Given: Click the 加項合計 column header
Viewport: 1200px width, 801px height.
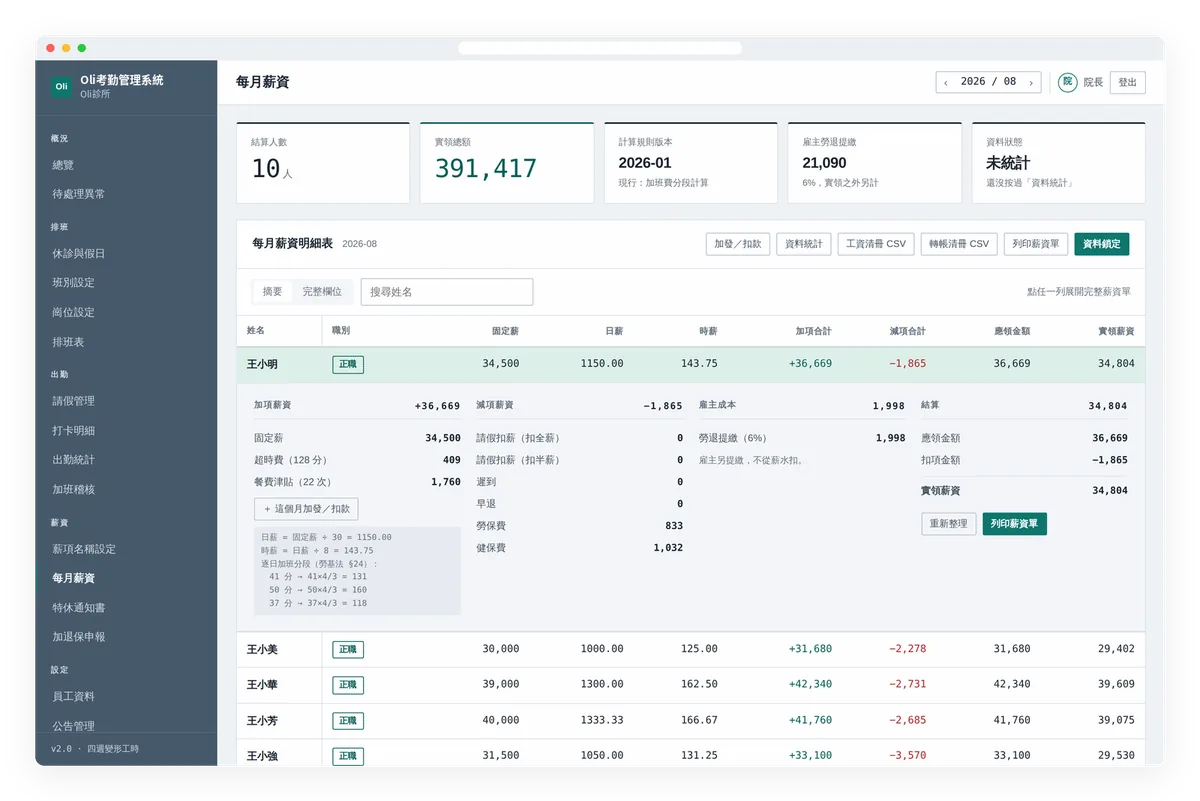Looking at the screenshot, I should coord(813,331).
